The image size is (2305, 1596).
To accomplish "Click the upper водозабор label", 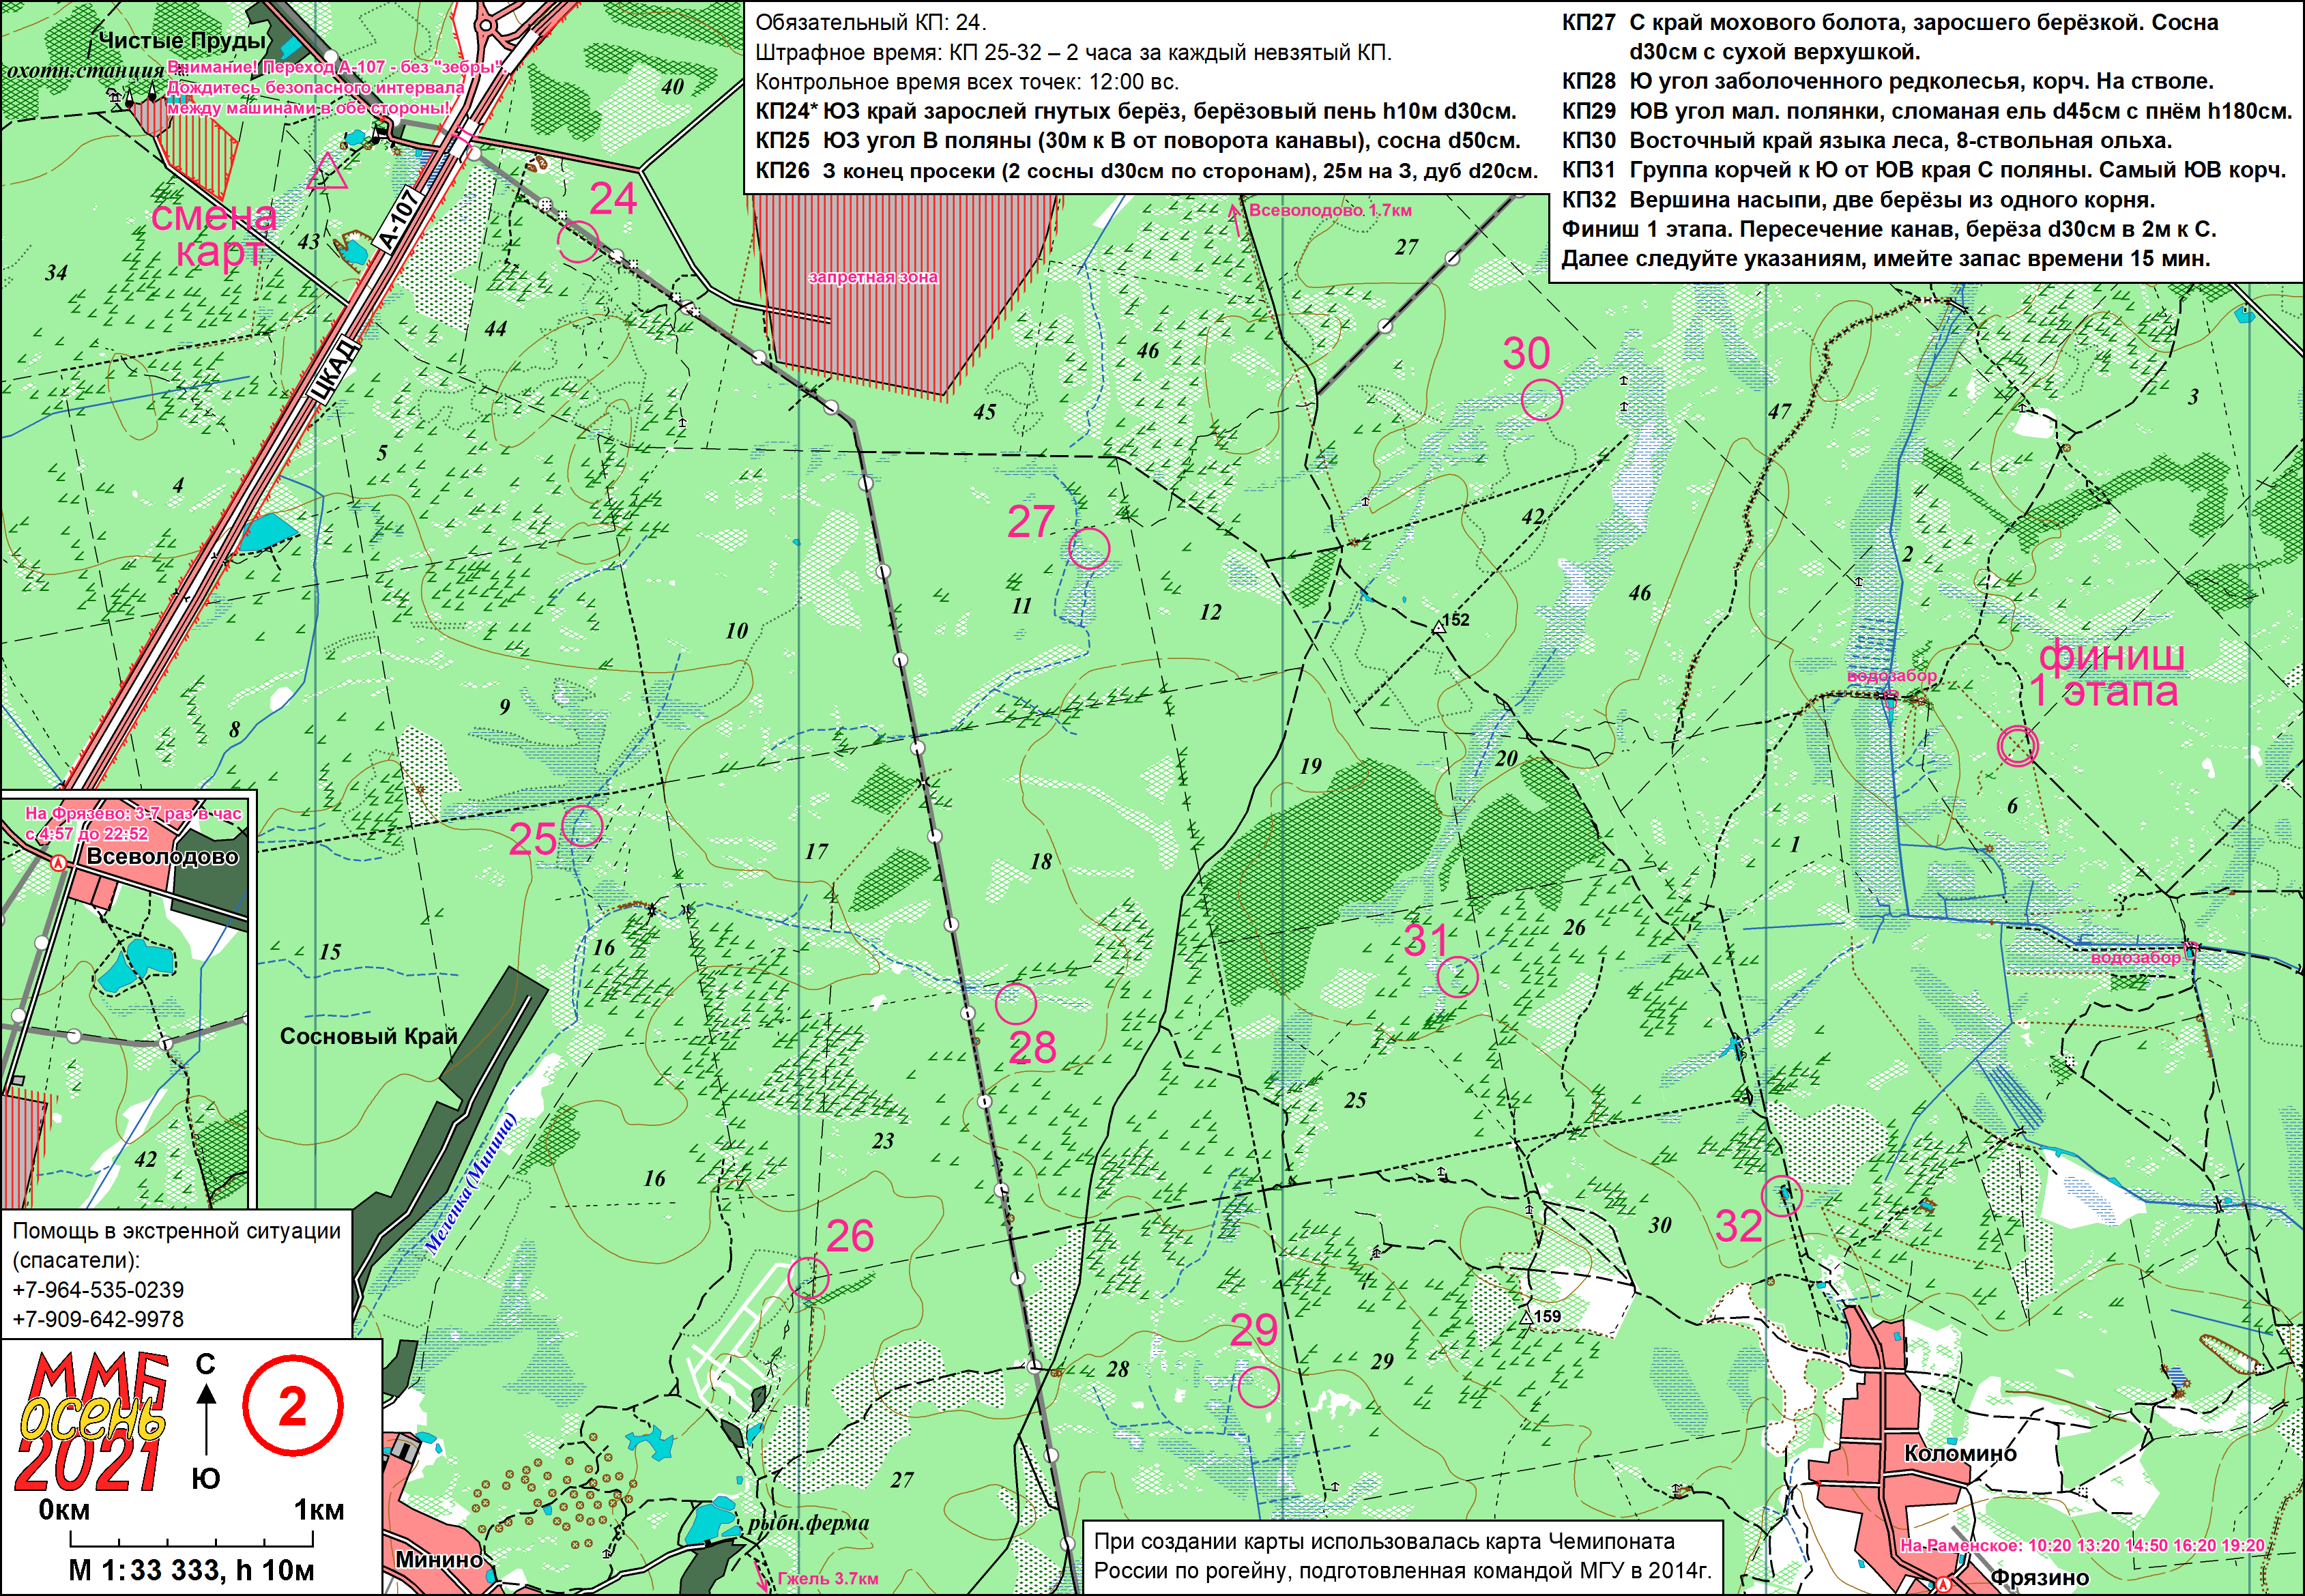I will pyautogui.click(x=1891, y=676).
